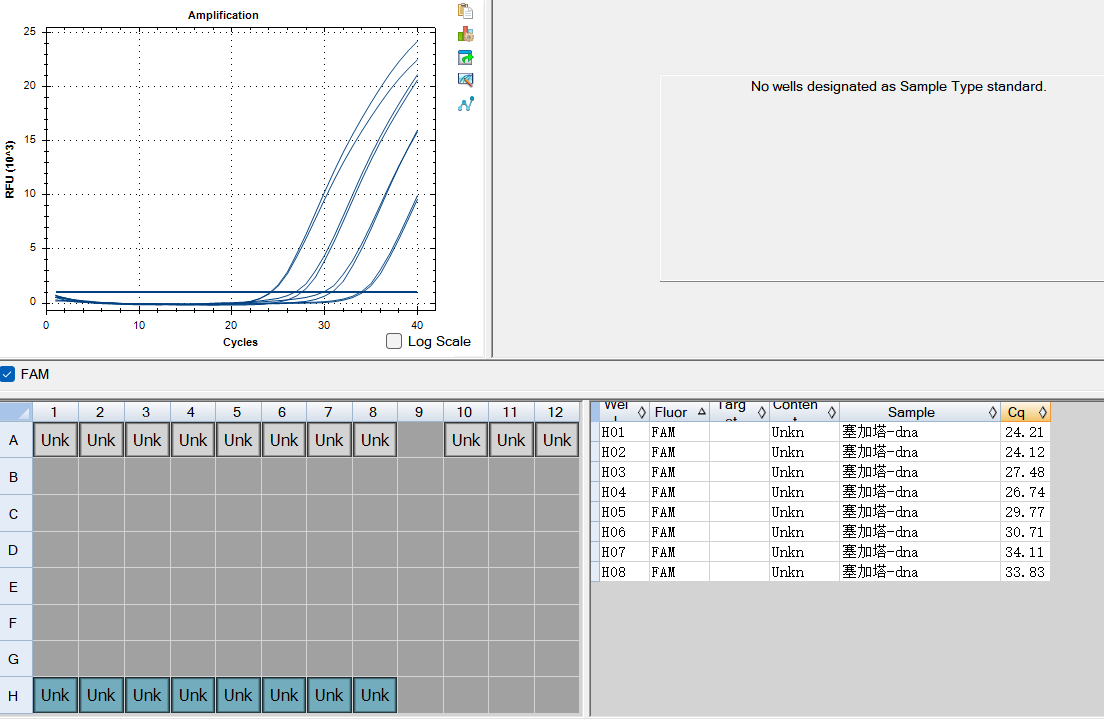Click Cq value 29.77
The image size is (1104, 719).
(1024, 512)
